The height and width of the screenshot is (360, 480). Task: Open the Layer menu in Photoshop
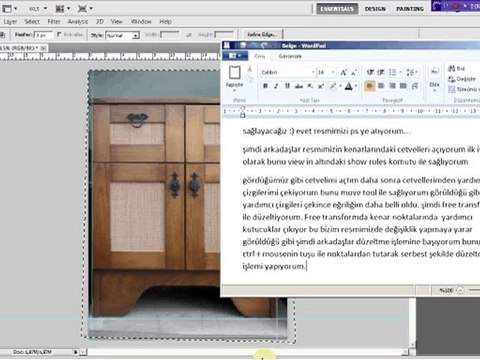tap(10, 22)
